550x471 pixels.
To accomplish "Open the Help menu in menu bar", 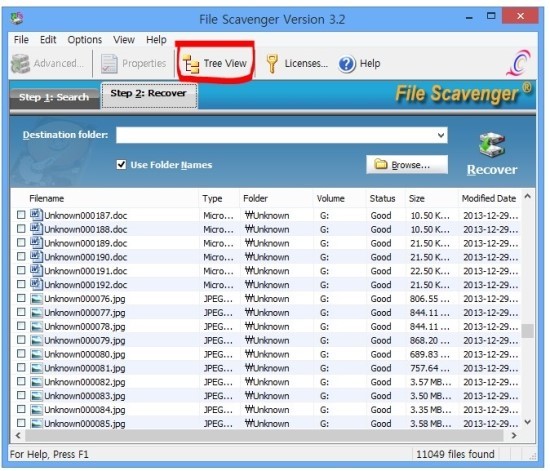I will [x=156, y=40].
